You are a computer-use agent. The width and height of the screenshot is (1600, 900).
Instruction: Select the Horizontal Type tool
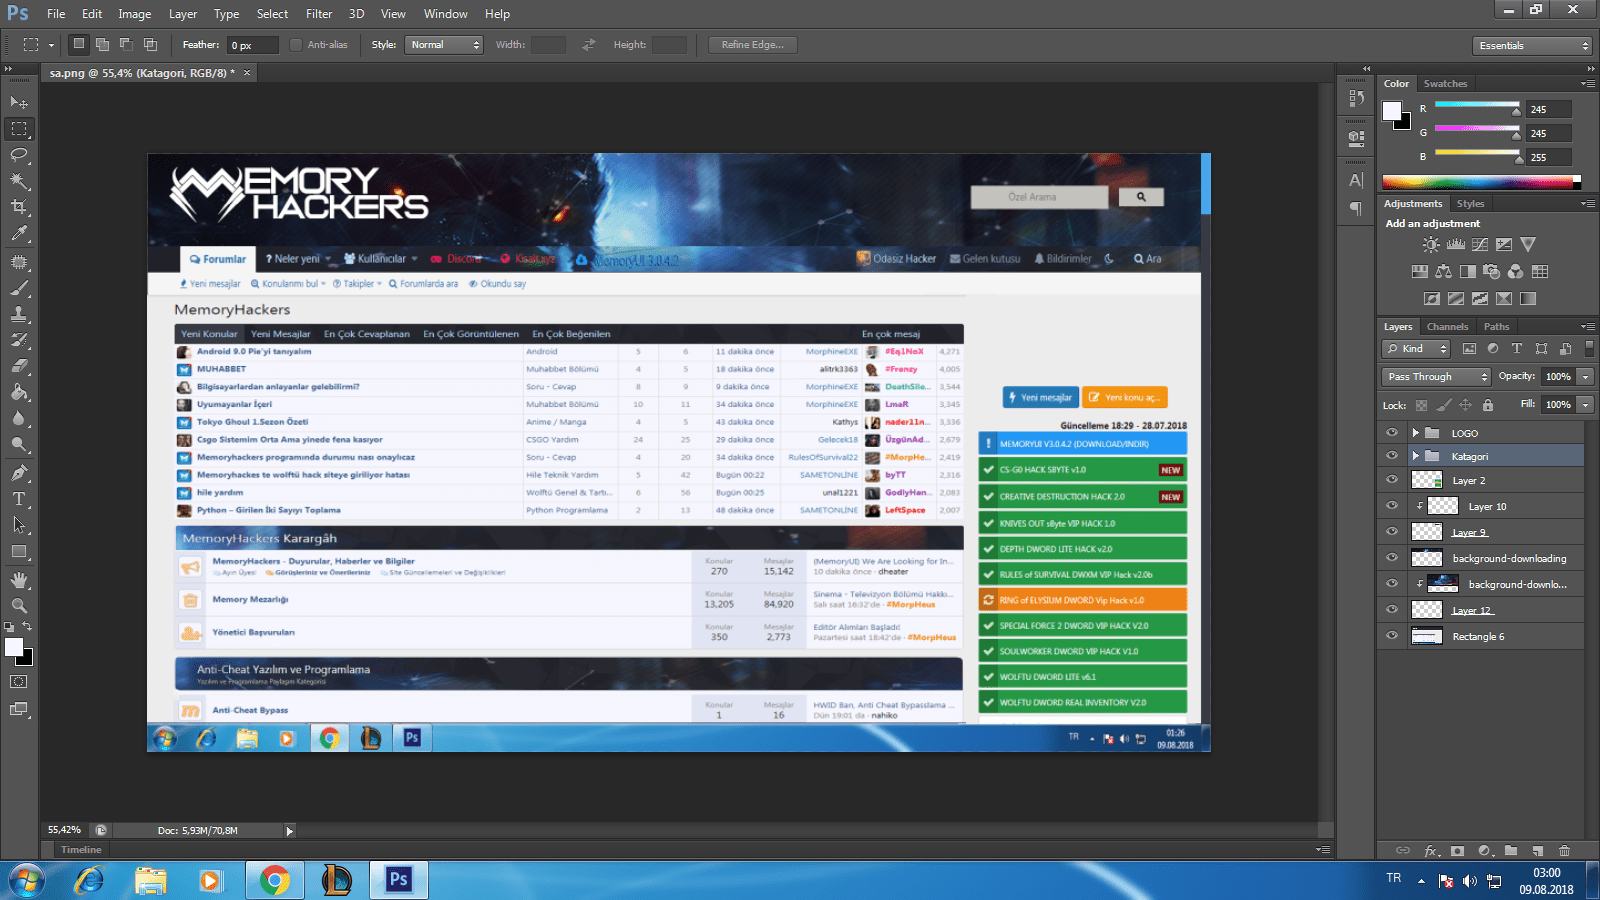tap(19, 498)
